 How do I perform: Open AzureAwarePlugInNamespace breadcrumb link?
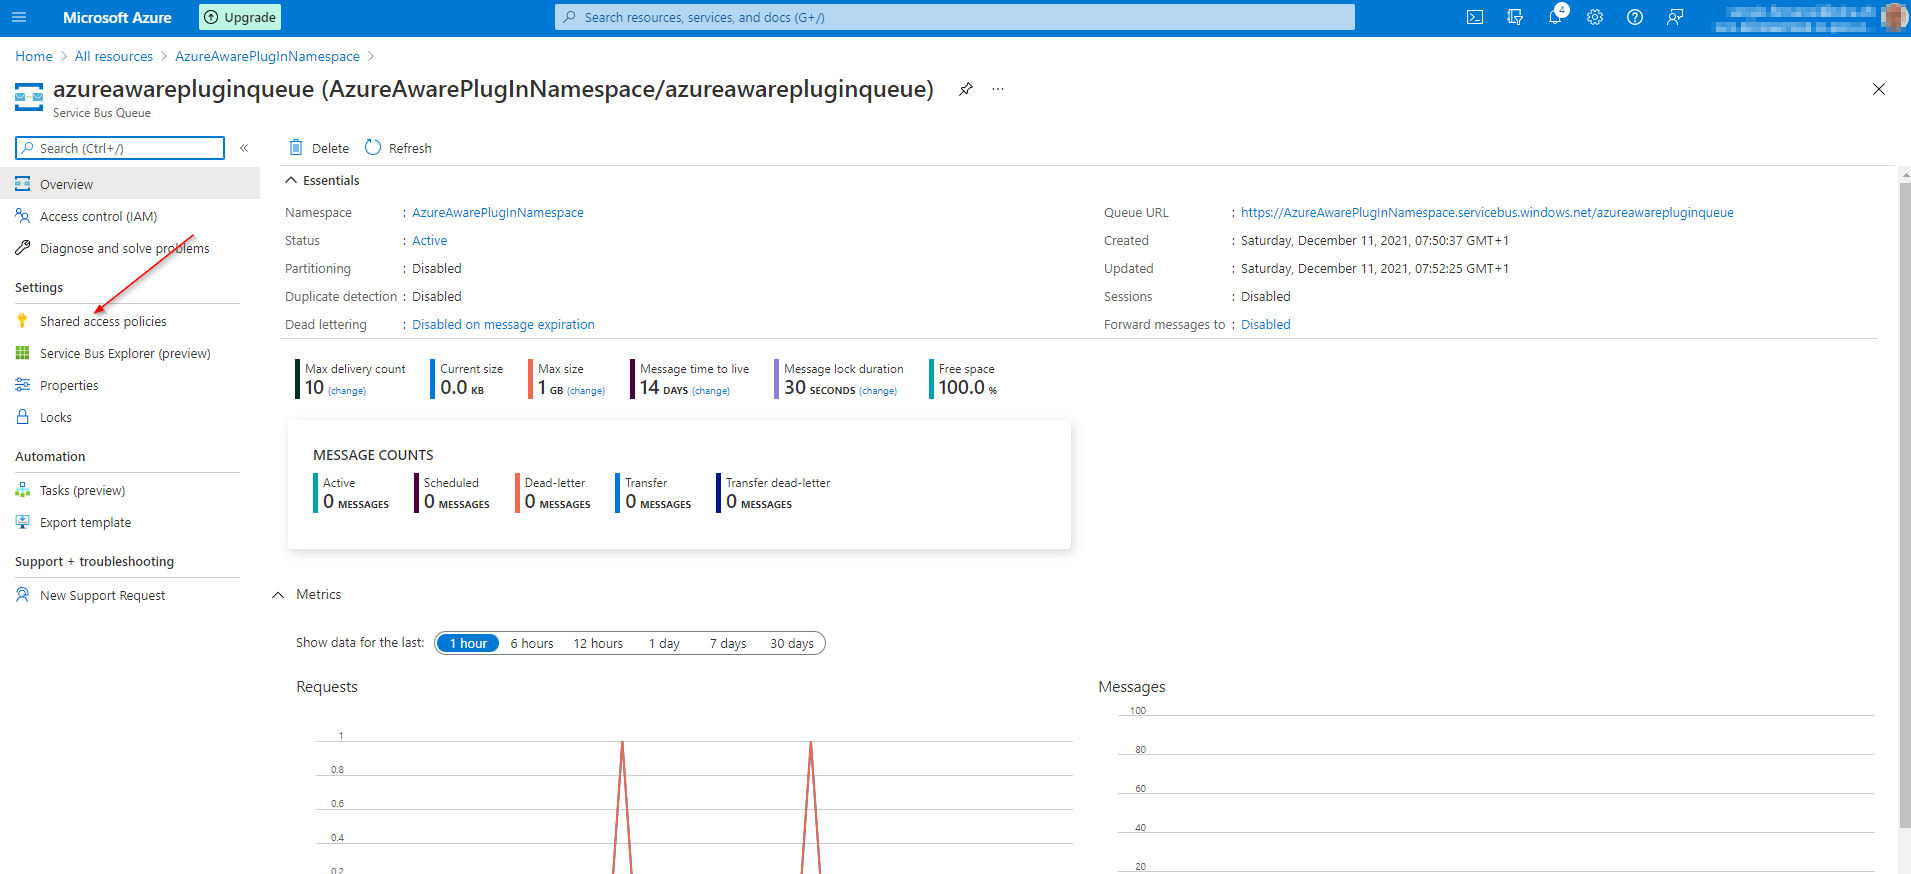(x=267, y=56)
